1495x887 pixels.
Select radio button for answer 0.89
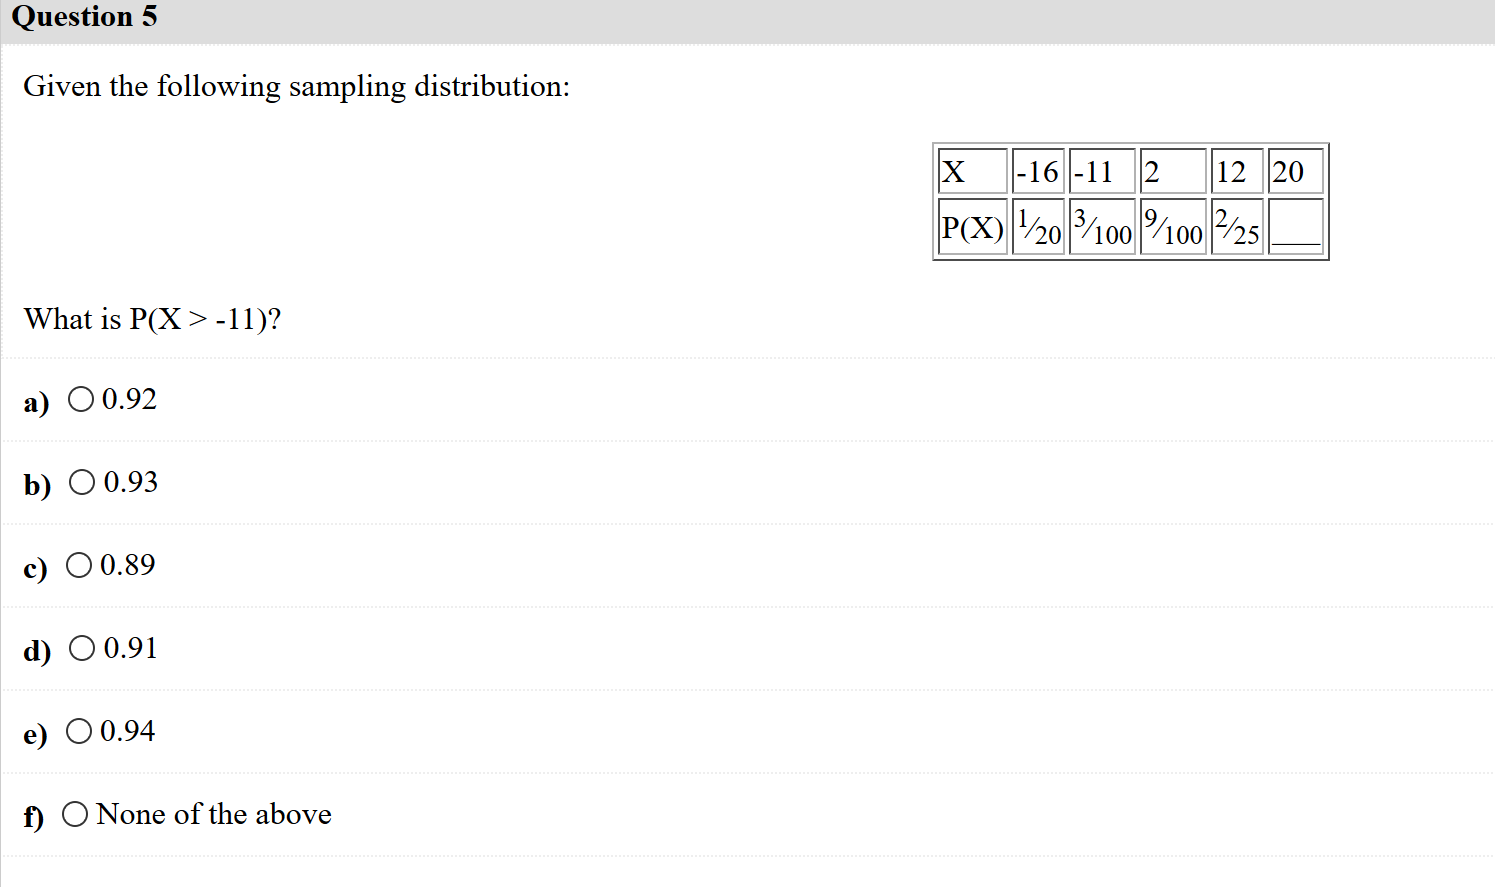pyautogui.click(x=81, y=565)
